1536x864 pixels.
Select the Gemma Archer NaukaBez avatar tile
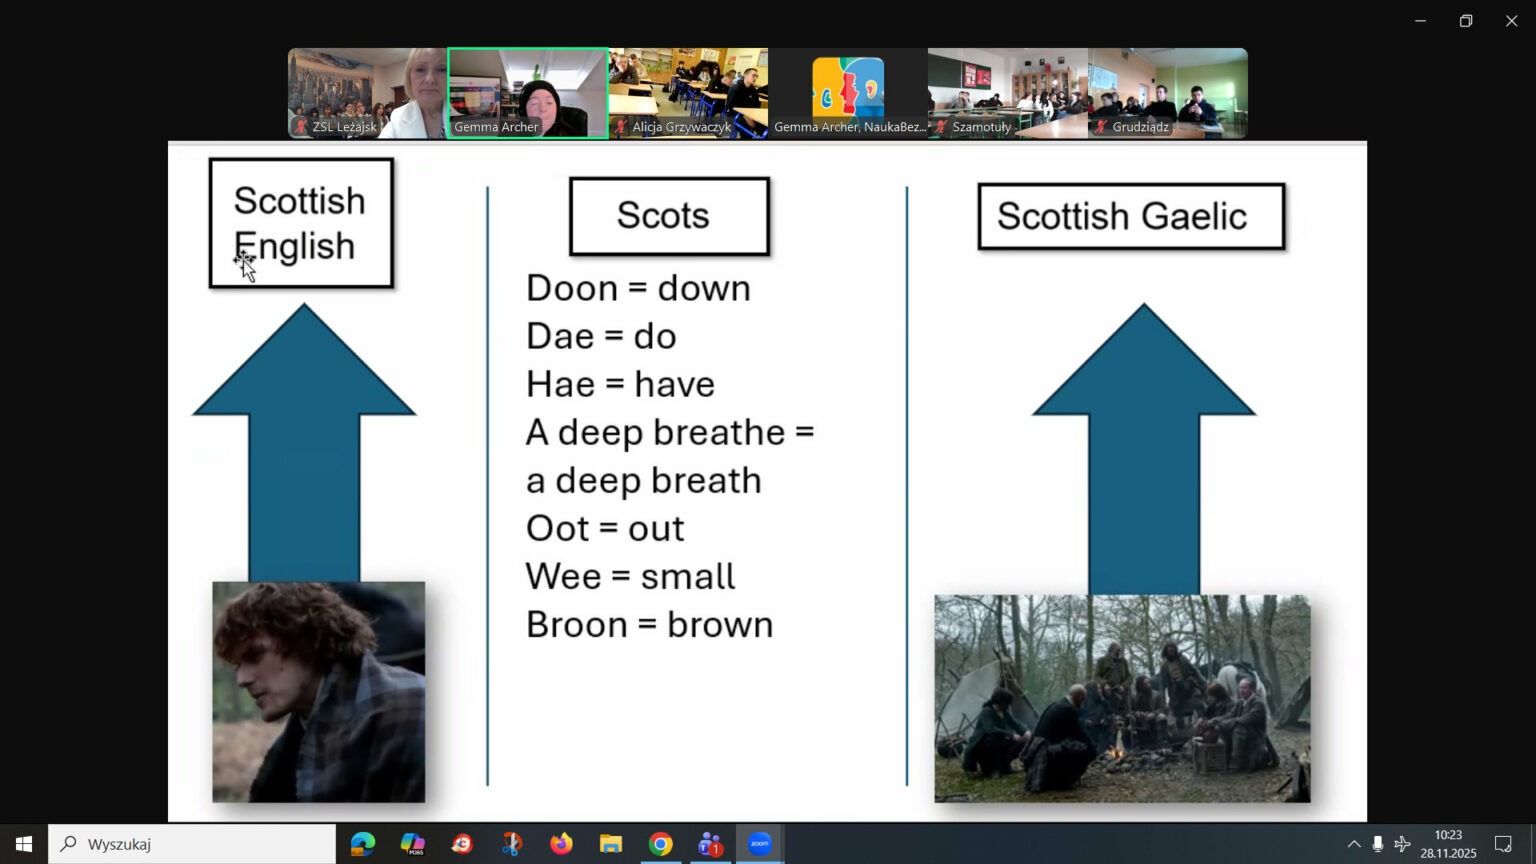pyautogui.click(x=848, y=93)
